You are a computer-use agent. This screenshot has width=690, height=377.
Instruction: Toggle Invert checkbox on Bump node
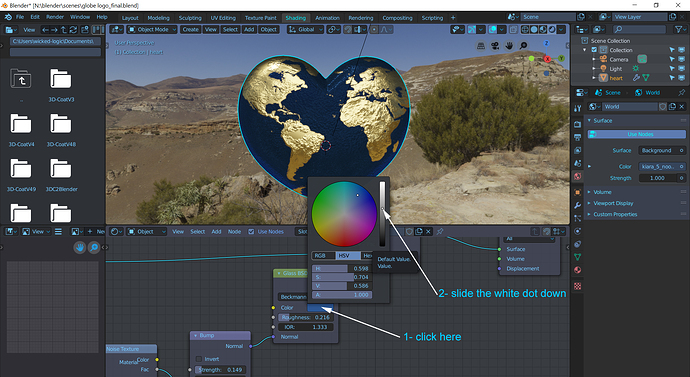coord(199,359)
